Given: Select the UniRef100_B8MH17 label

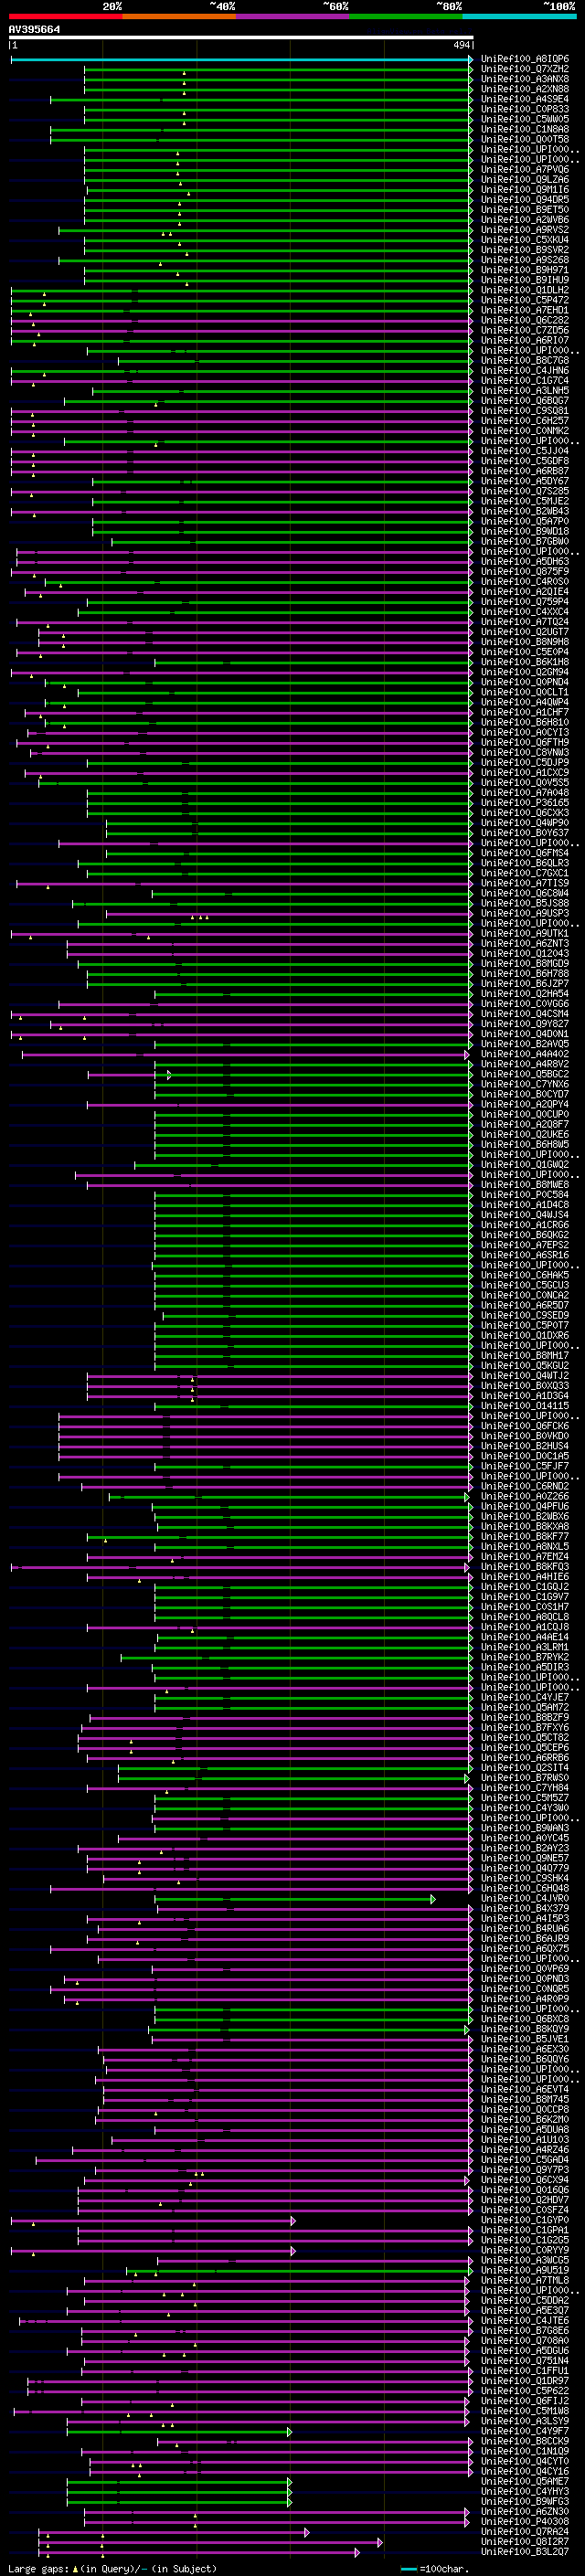Looking at the screenshot, I should point(525,1356).
